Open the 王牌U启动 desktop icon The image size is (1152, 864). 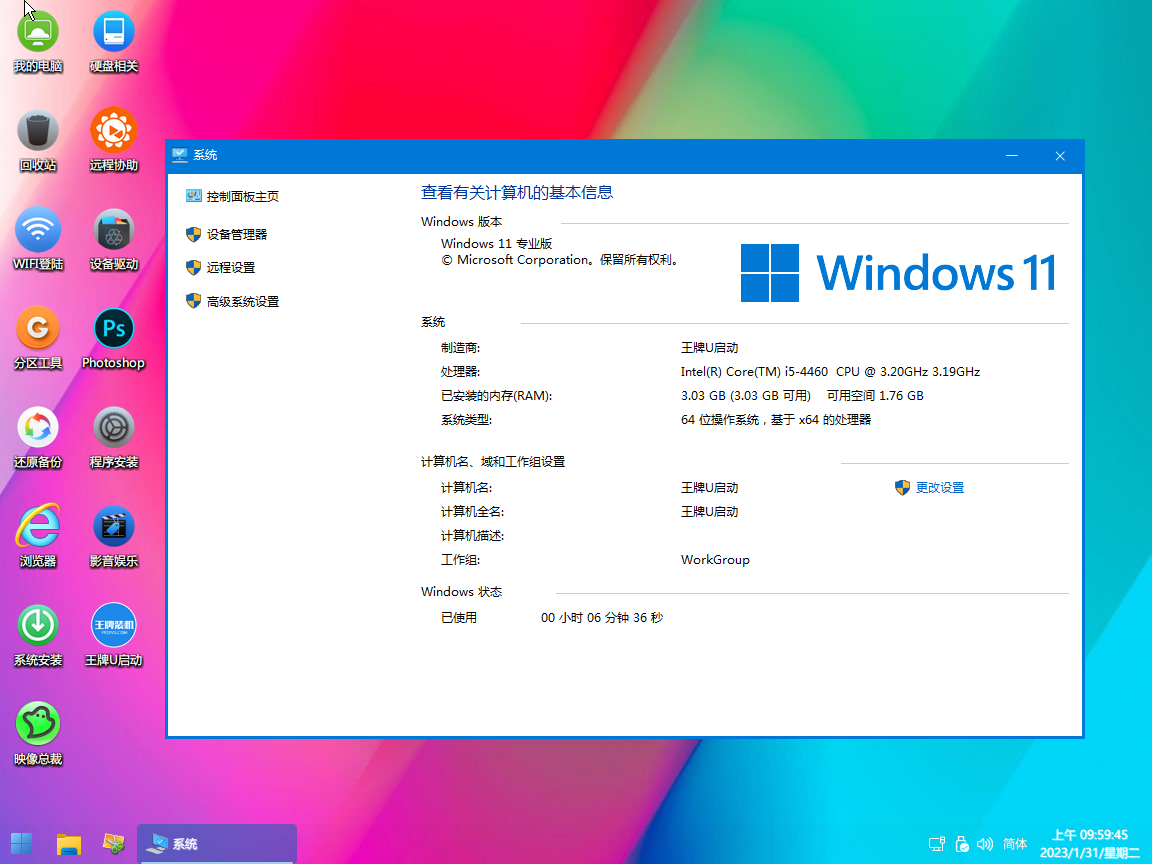pos(114,636)
